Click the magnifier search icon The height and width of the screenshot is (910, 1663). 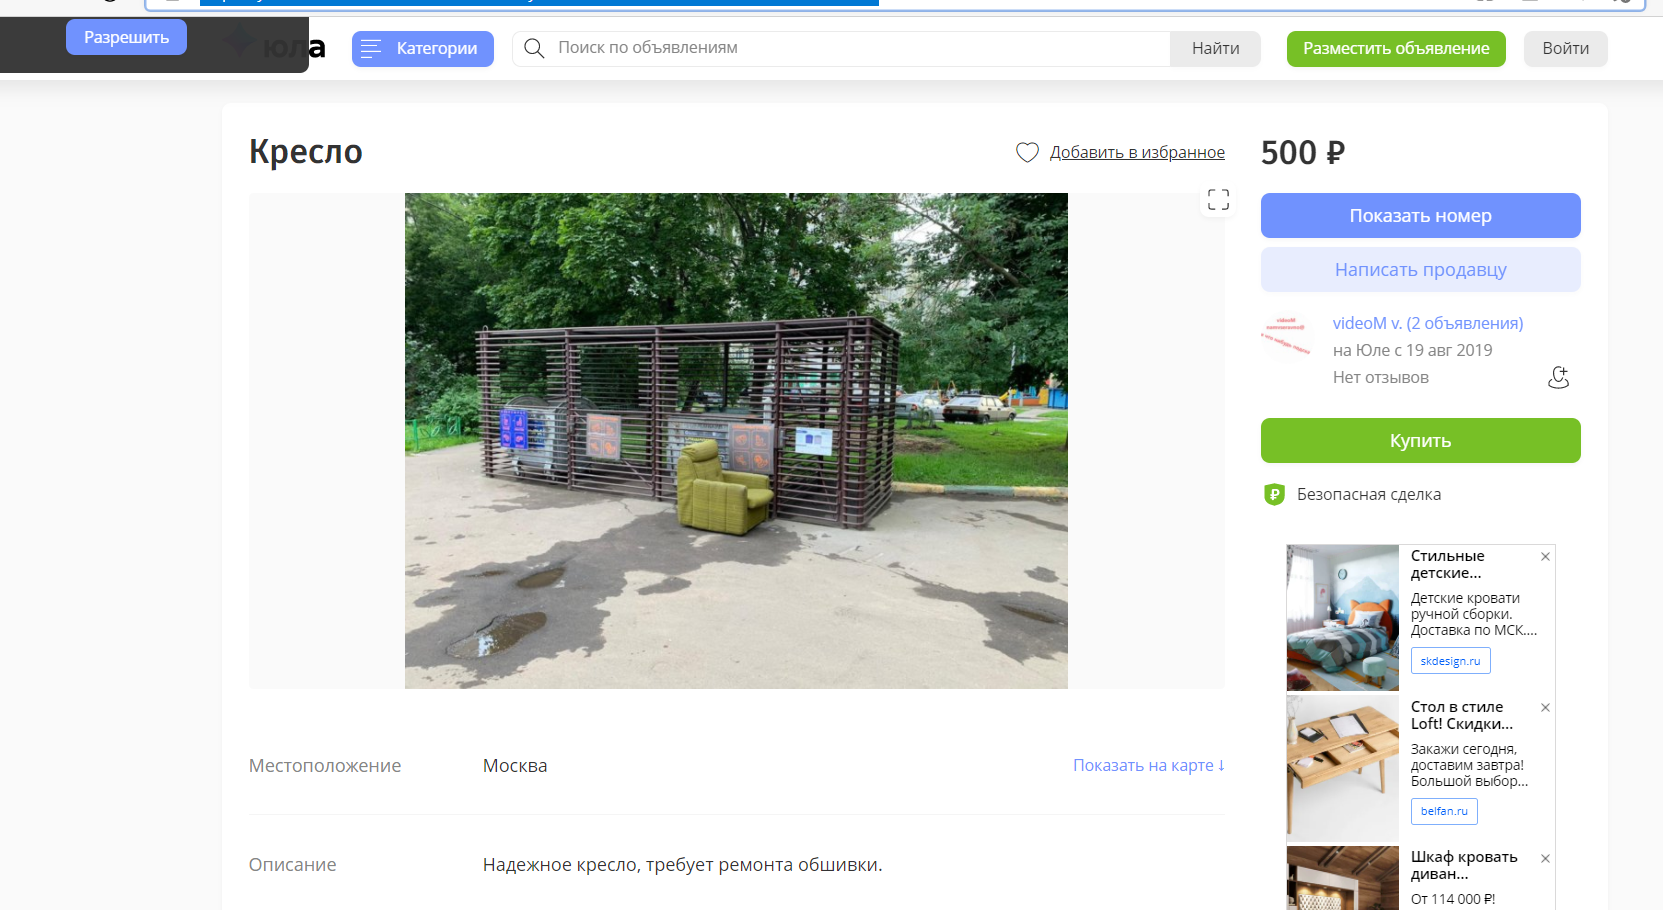(534, 48)
